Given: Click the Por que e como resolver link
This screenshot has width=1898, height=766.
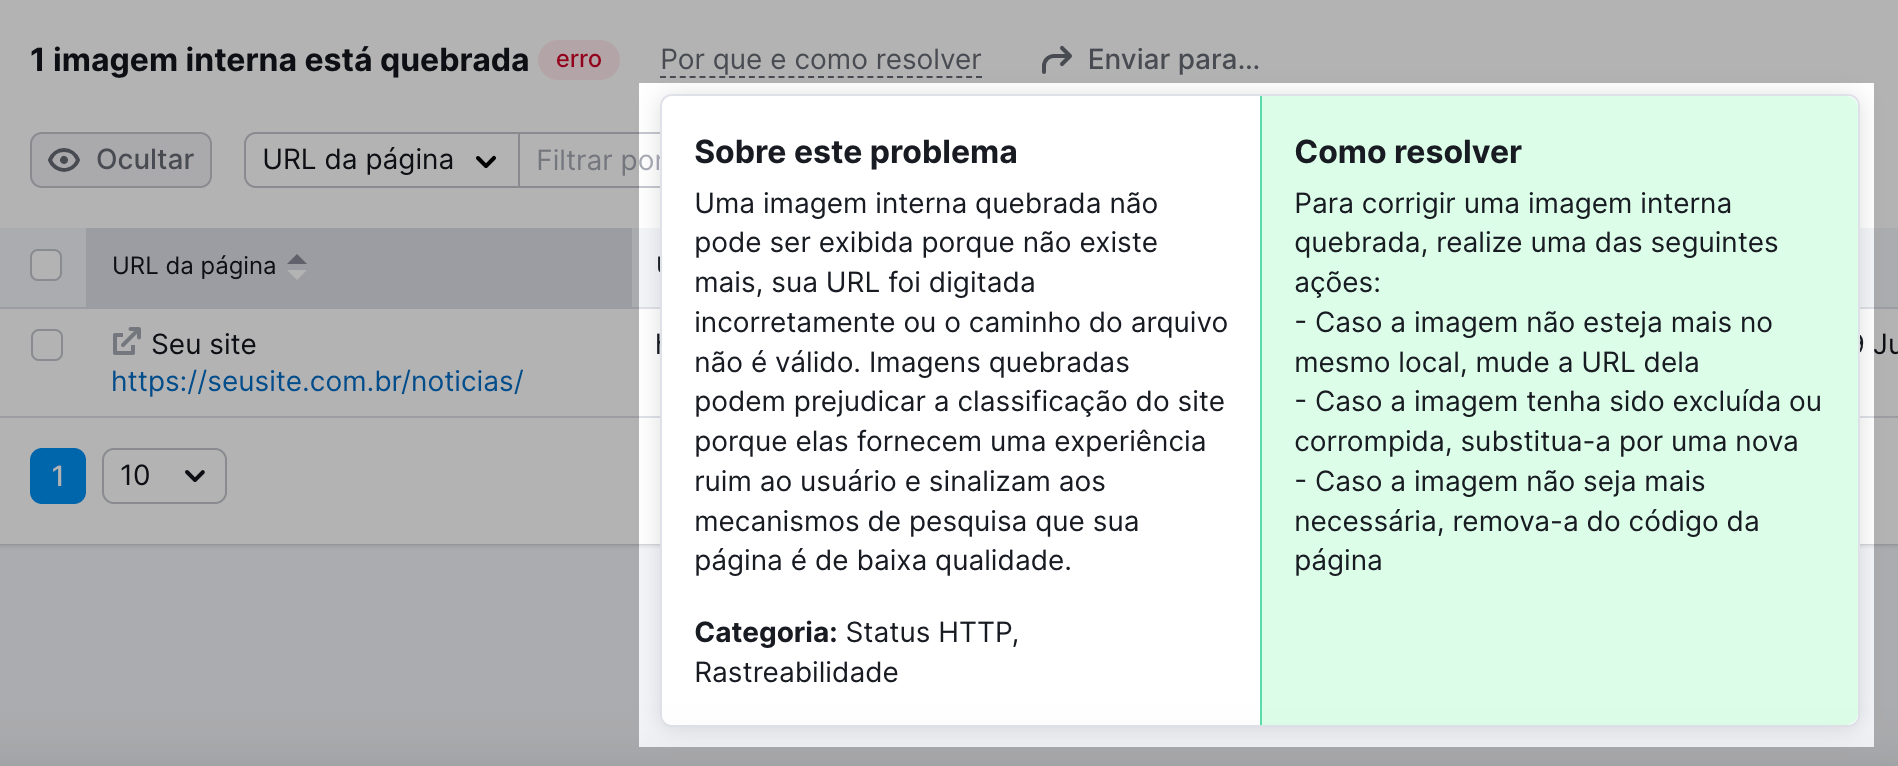Looking at the screenshot, I should coord(820,59).
